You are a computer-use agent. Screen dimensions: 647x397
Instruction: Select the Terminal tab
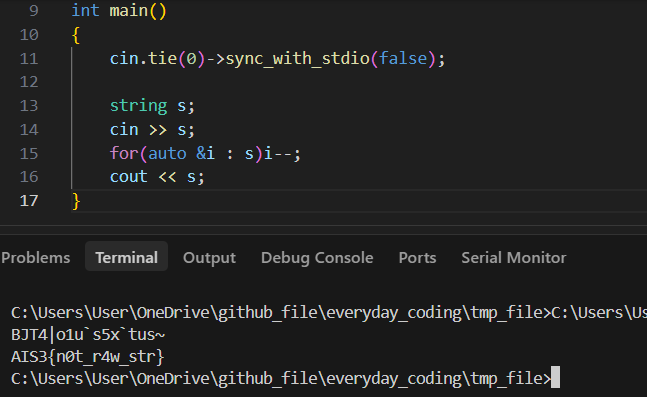[x=126, y=257]
